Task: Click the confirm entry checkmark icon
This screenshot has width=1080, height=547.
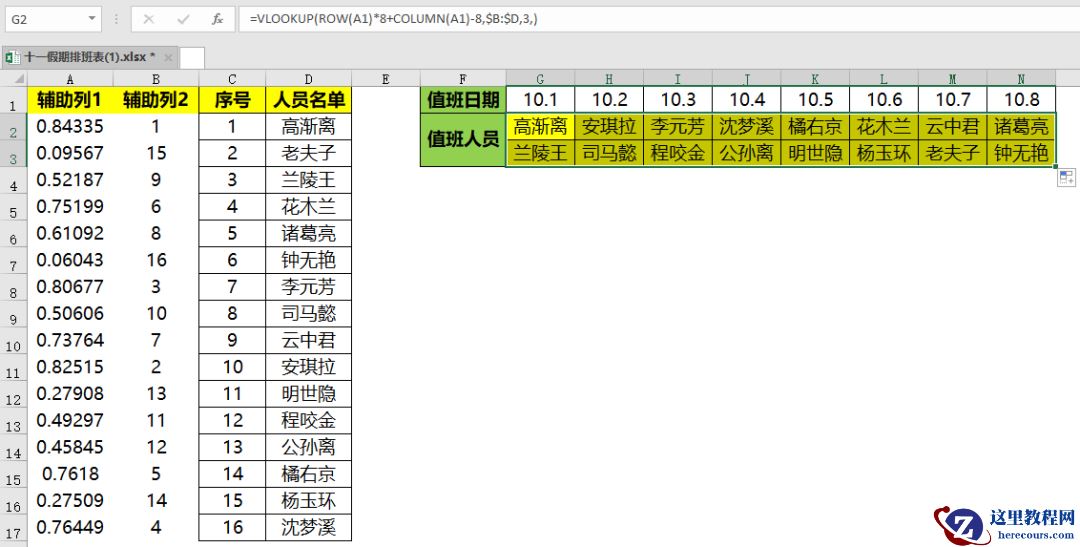Action: (x=183, y=19)
